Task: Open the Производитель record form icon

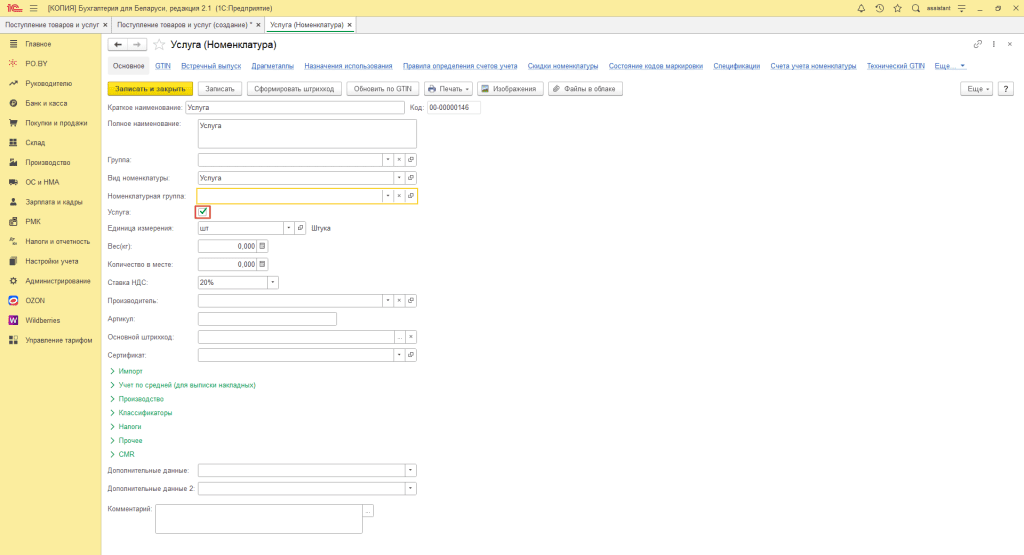Action: 411,300
